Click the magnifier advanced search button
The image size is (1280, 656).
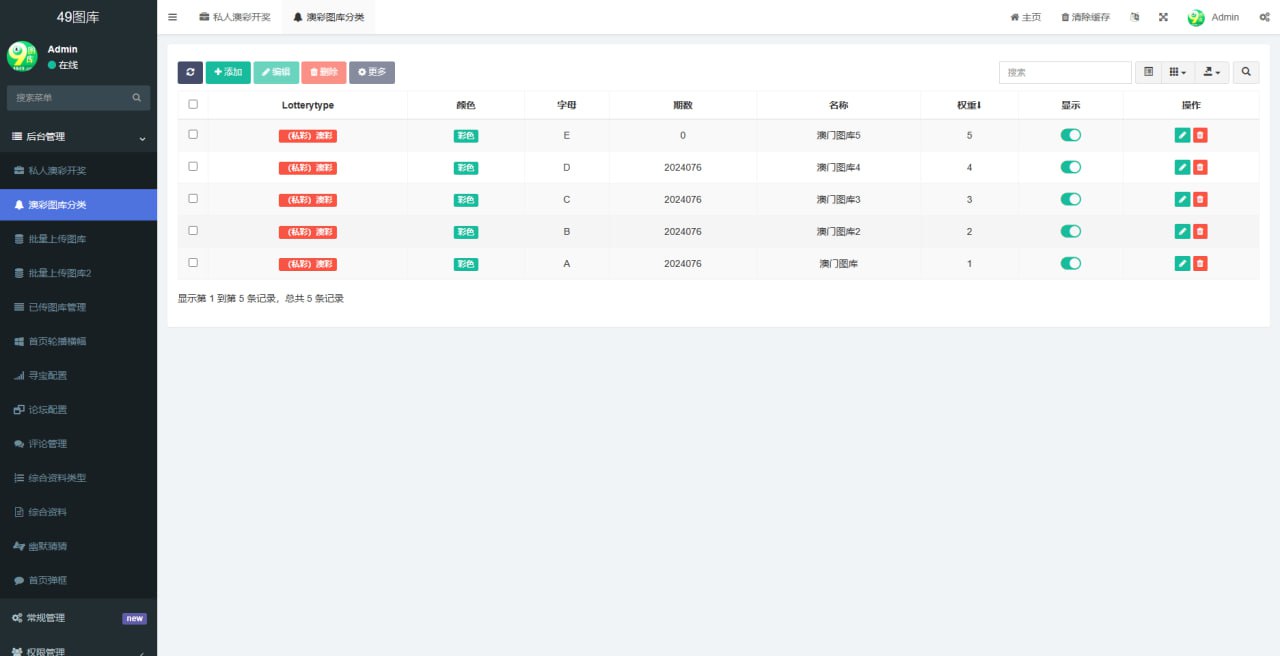[1246, 72]
